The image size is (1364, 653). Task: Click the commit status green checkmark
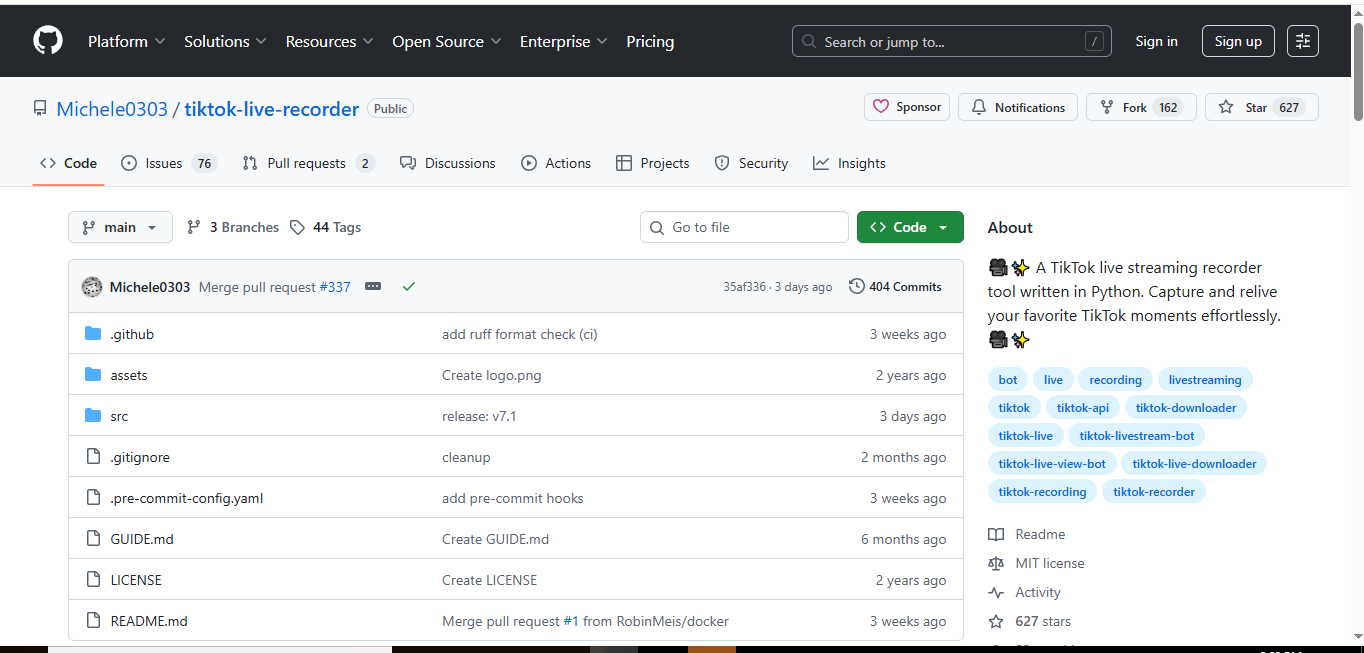click(409, 287)
